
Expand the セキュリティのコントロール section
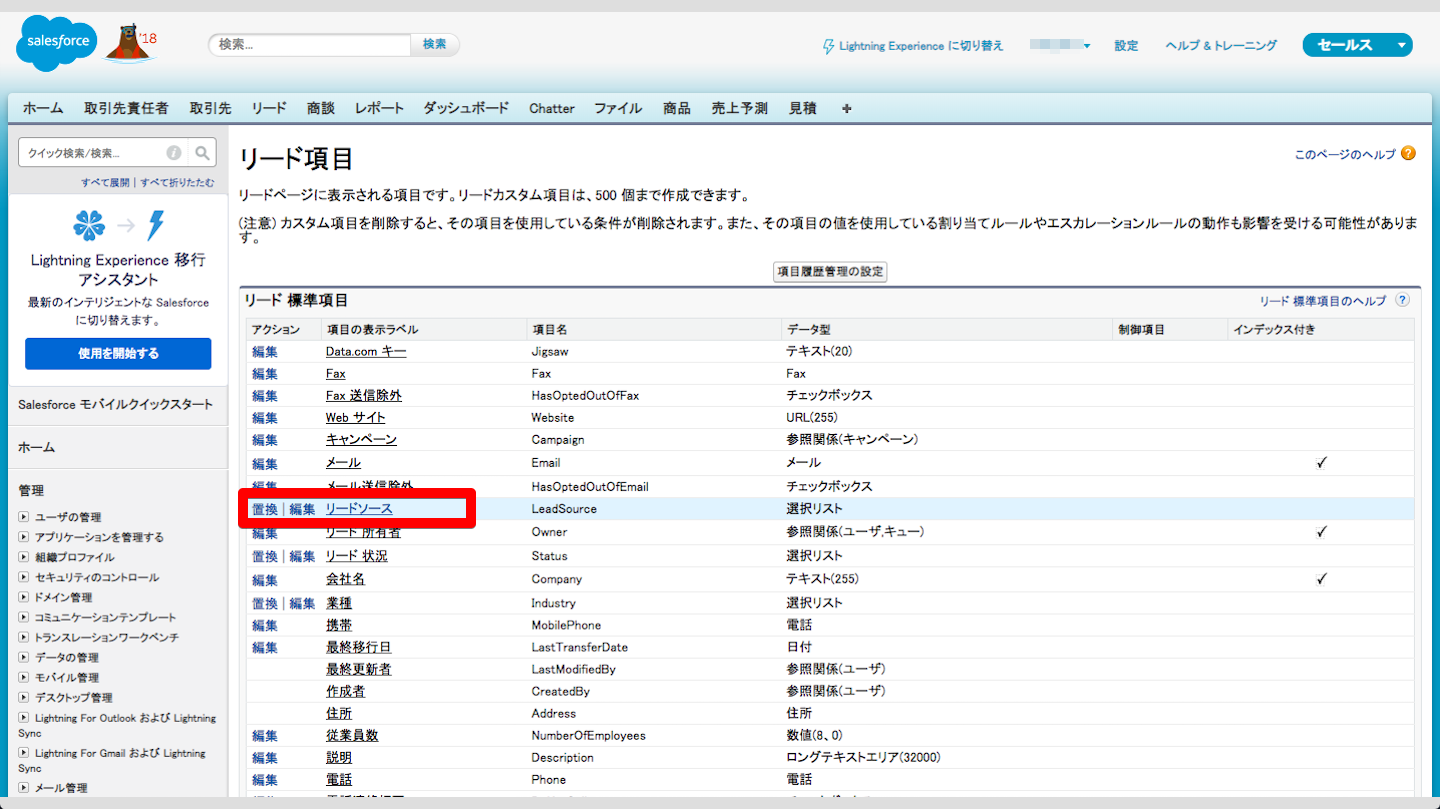(23, 577)
